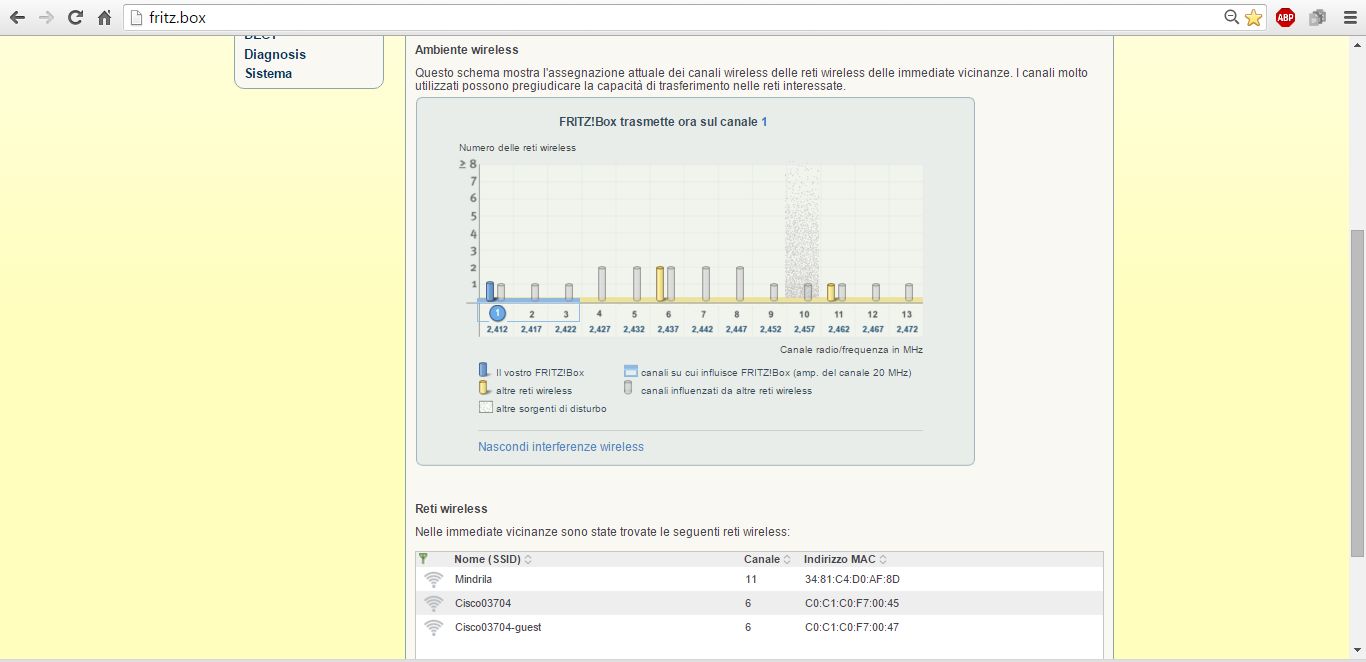Click the address bar showing fritz.box
The image size is (1366, 662).
680,17
